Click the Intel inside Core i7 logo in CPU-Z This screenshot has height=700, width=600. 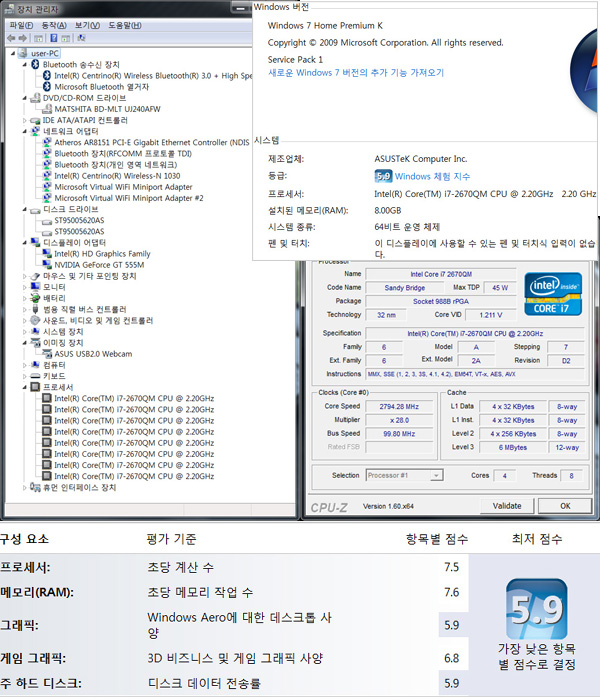pos(553,294)
